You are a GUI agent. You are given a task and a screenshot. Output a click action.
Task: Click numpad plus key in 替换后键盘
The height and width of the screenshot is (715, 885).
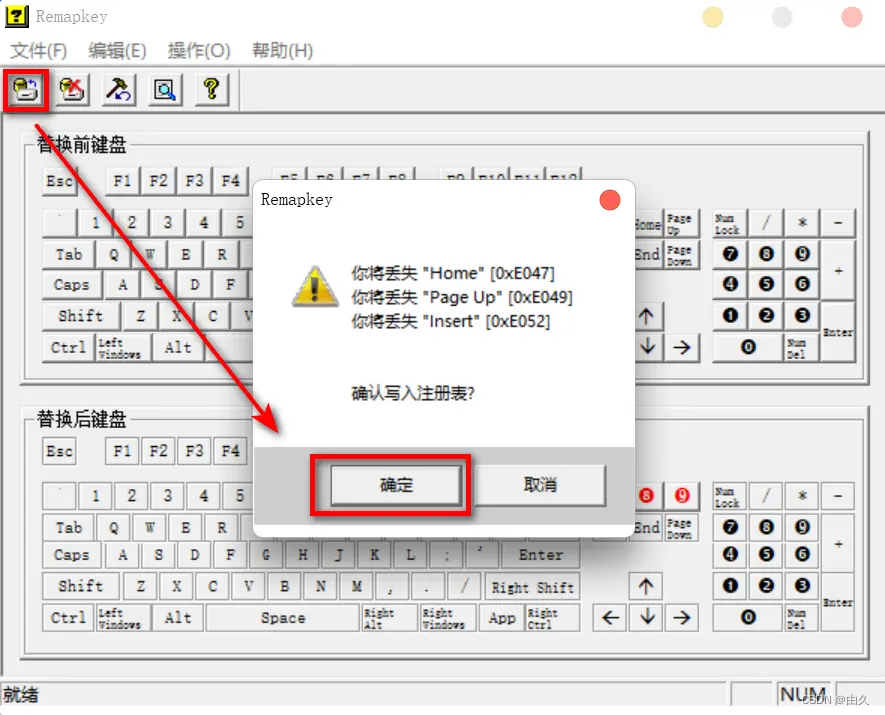tap(838, 544)
